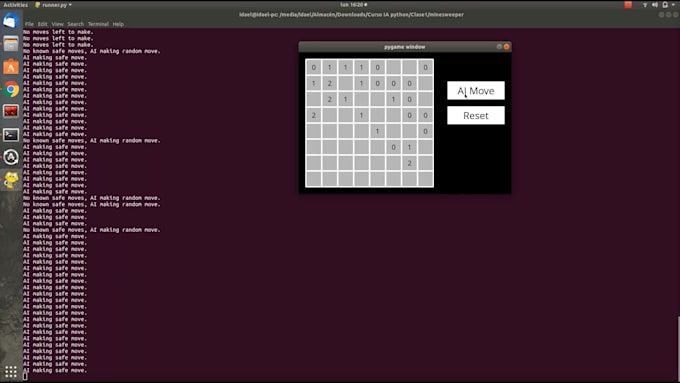Open the Activities overview

pos(16,5)
